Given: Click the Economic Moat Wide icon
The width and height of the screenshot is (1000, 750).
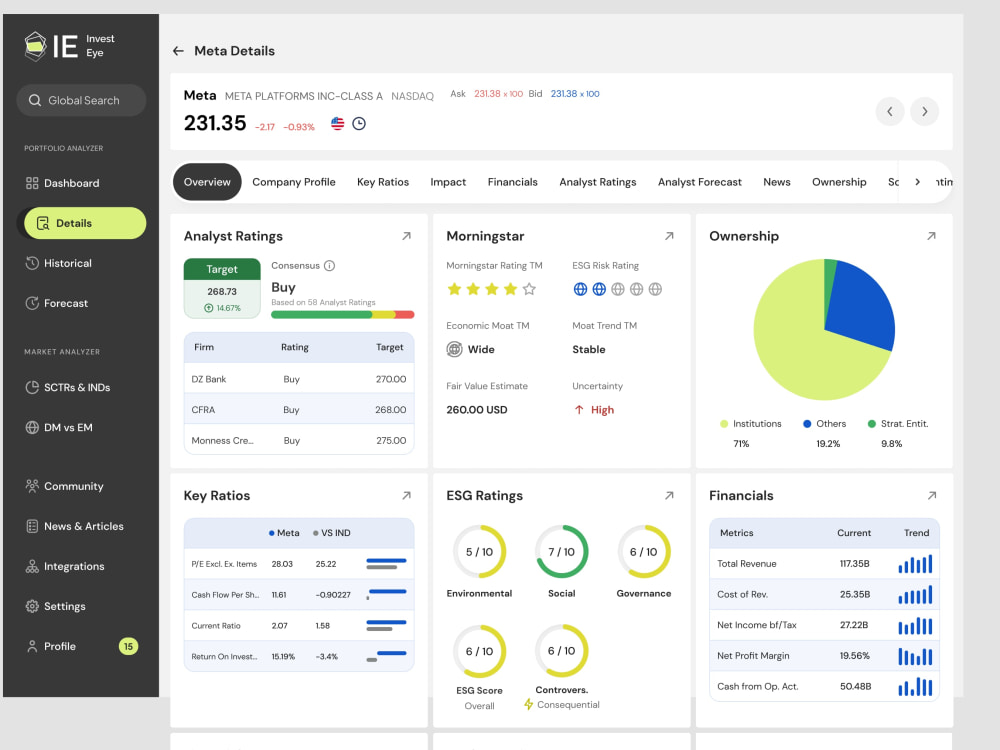Looking at the screenshot, I should click(x=454, y=349).
